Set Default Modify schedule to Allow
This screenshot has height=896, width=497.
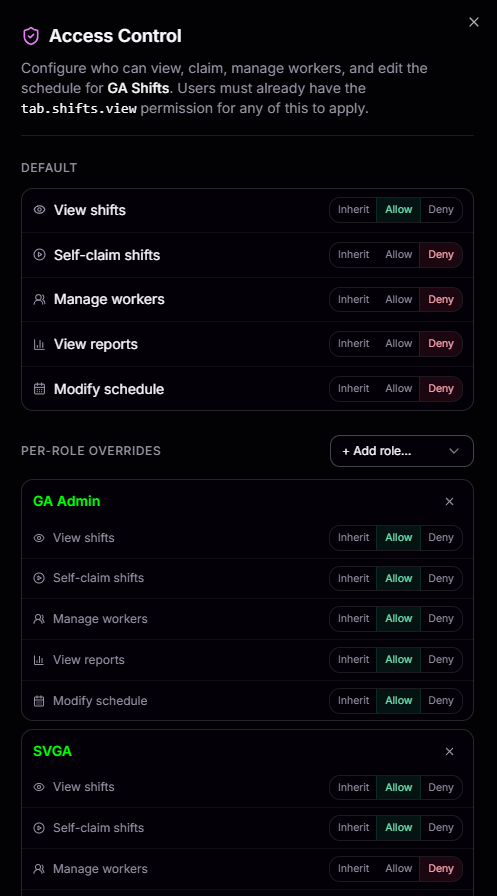(398, 389)
